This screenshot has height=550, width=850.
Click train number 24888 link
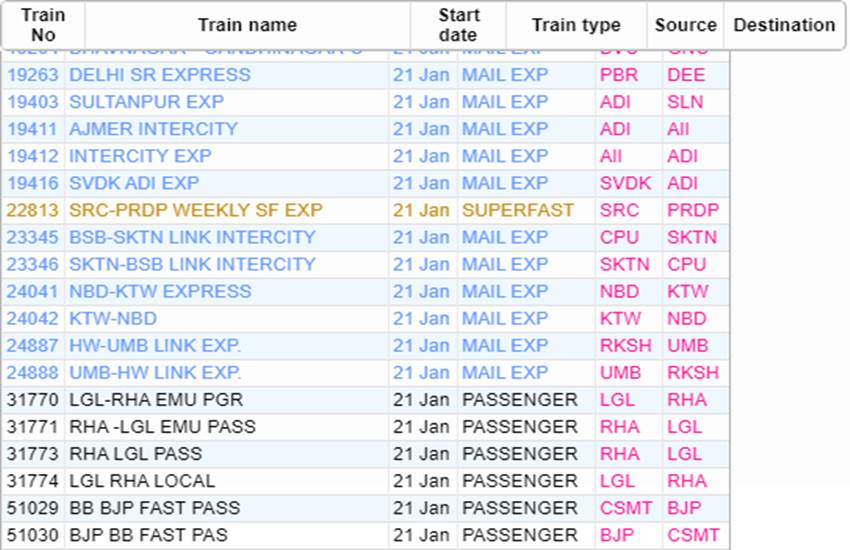(33, 372)
